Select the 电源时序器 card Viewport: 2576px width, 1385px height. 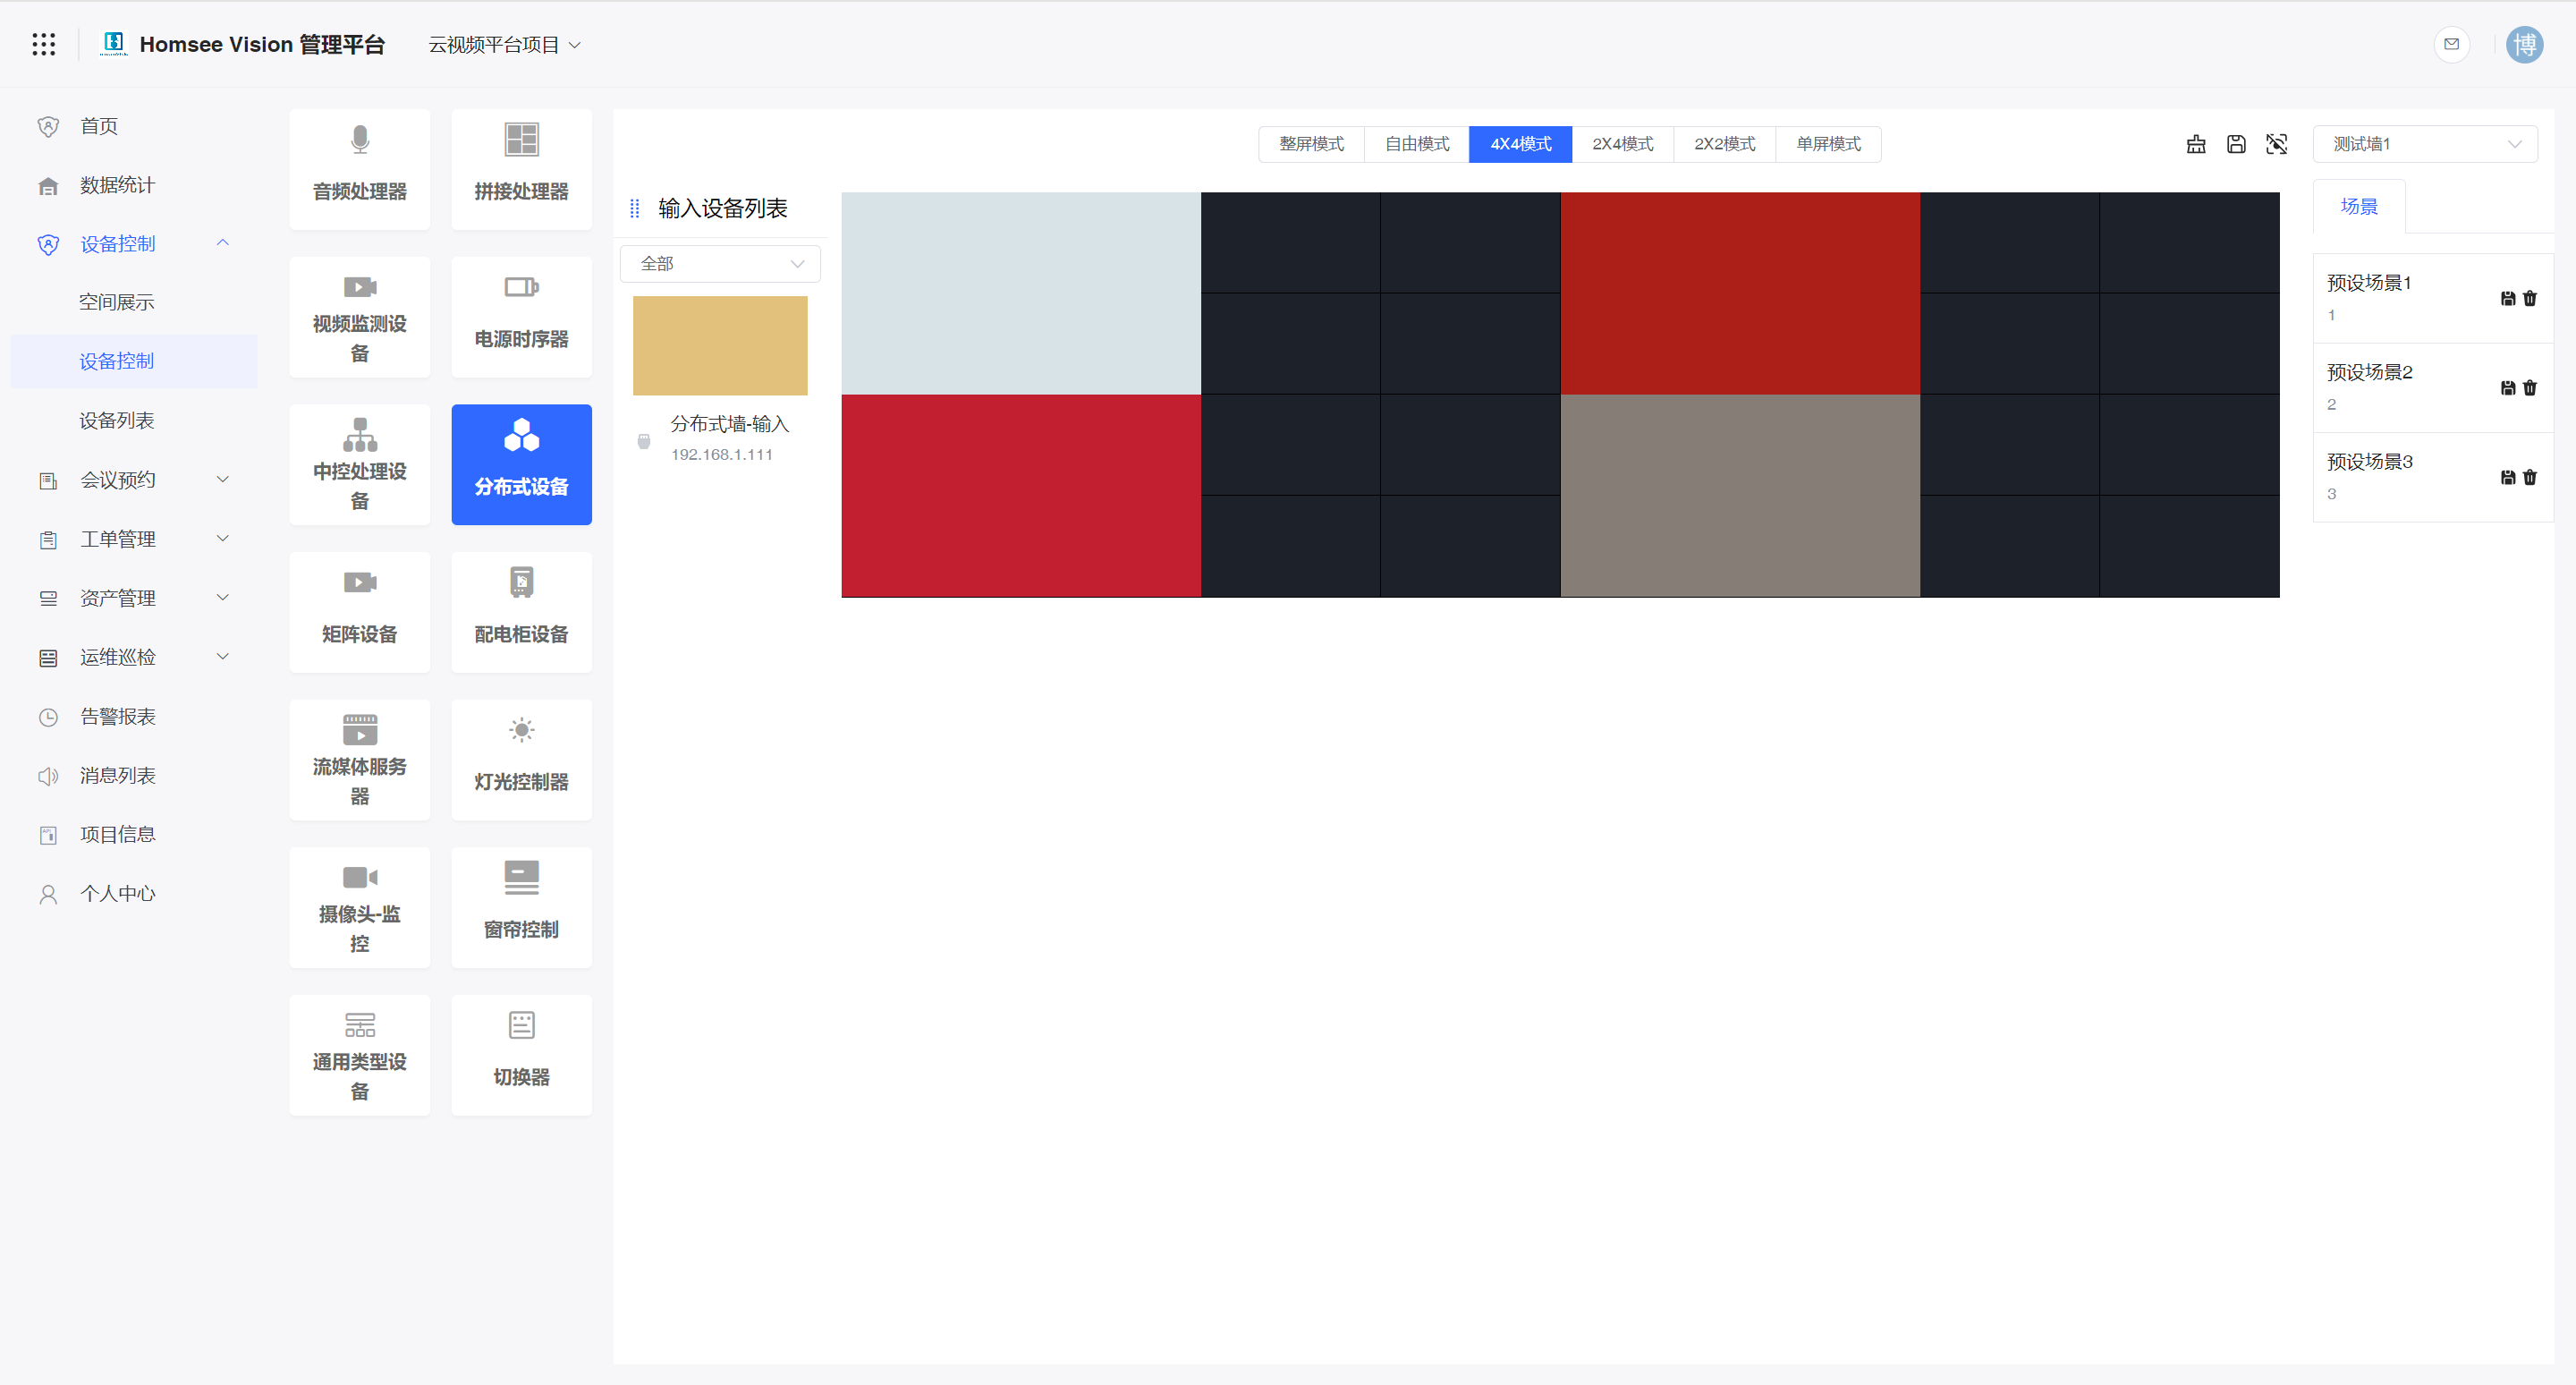521,317
